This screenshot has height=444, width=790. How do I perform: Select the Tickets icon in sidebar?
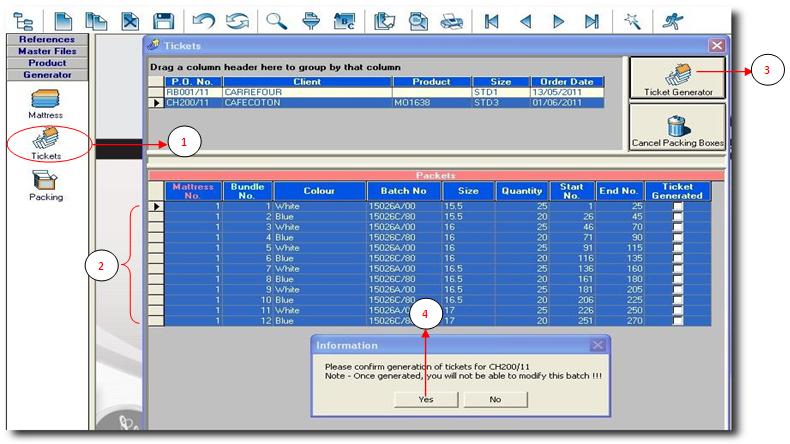click(x=46, y=143)
